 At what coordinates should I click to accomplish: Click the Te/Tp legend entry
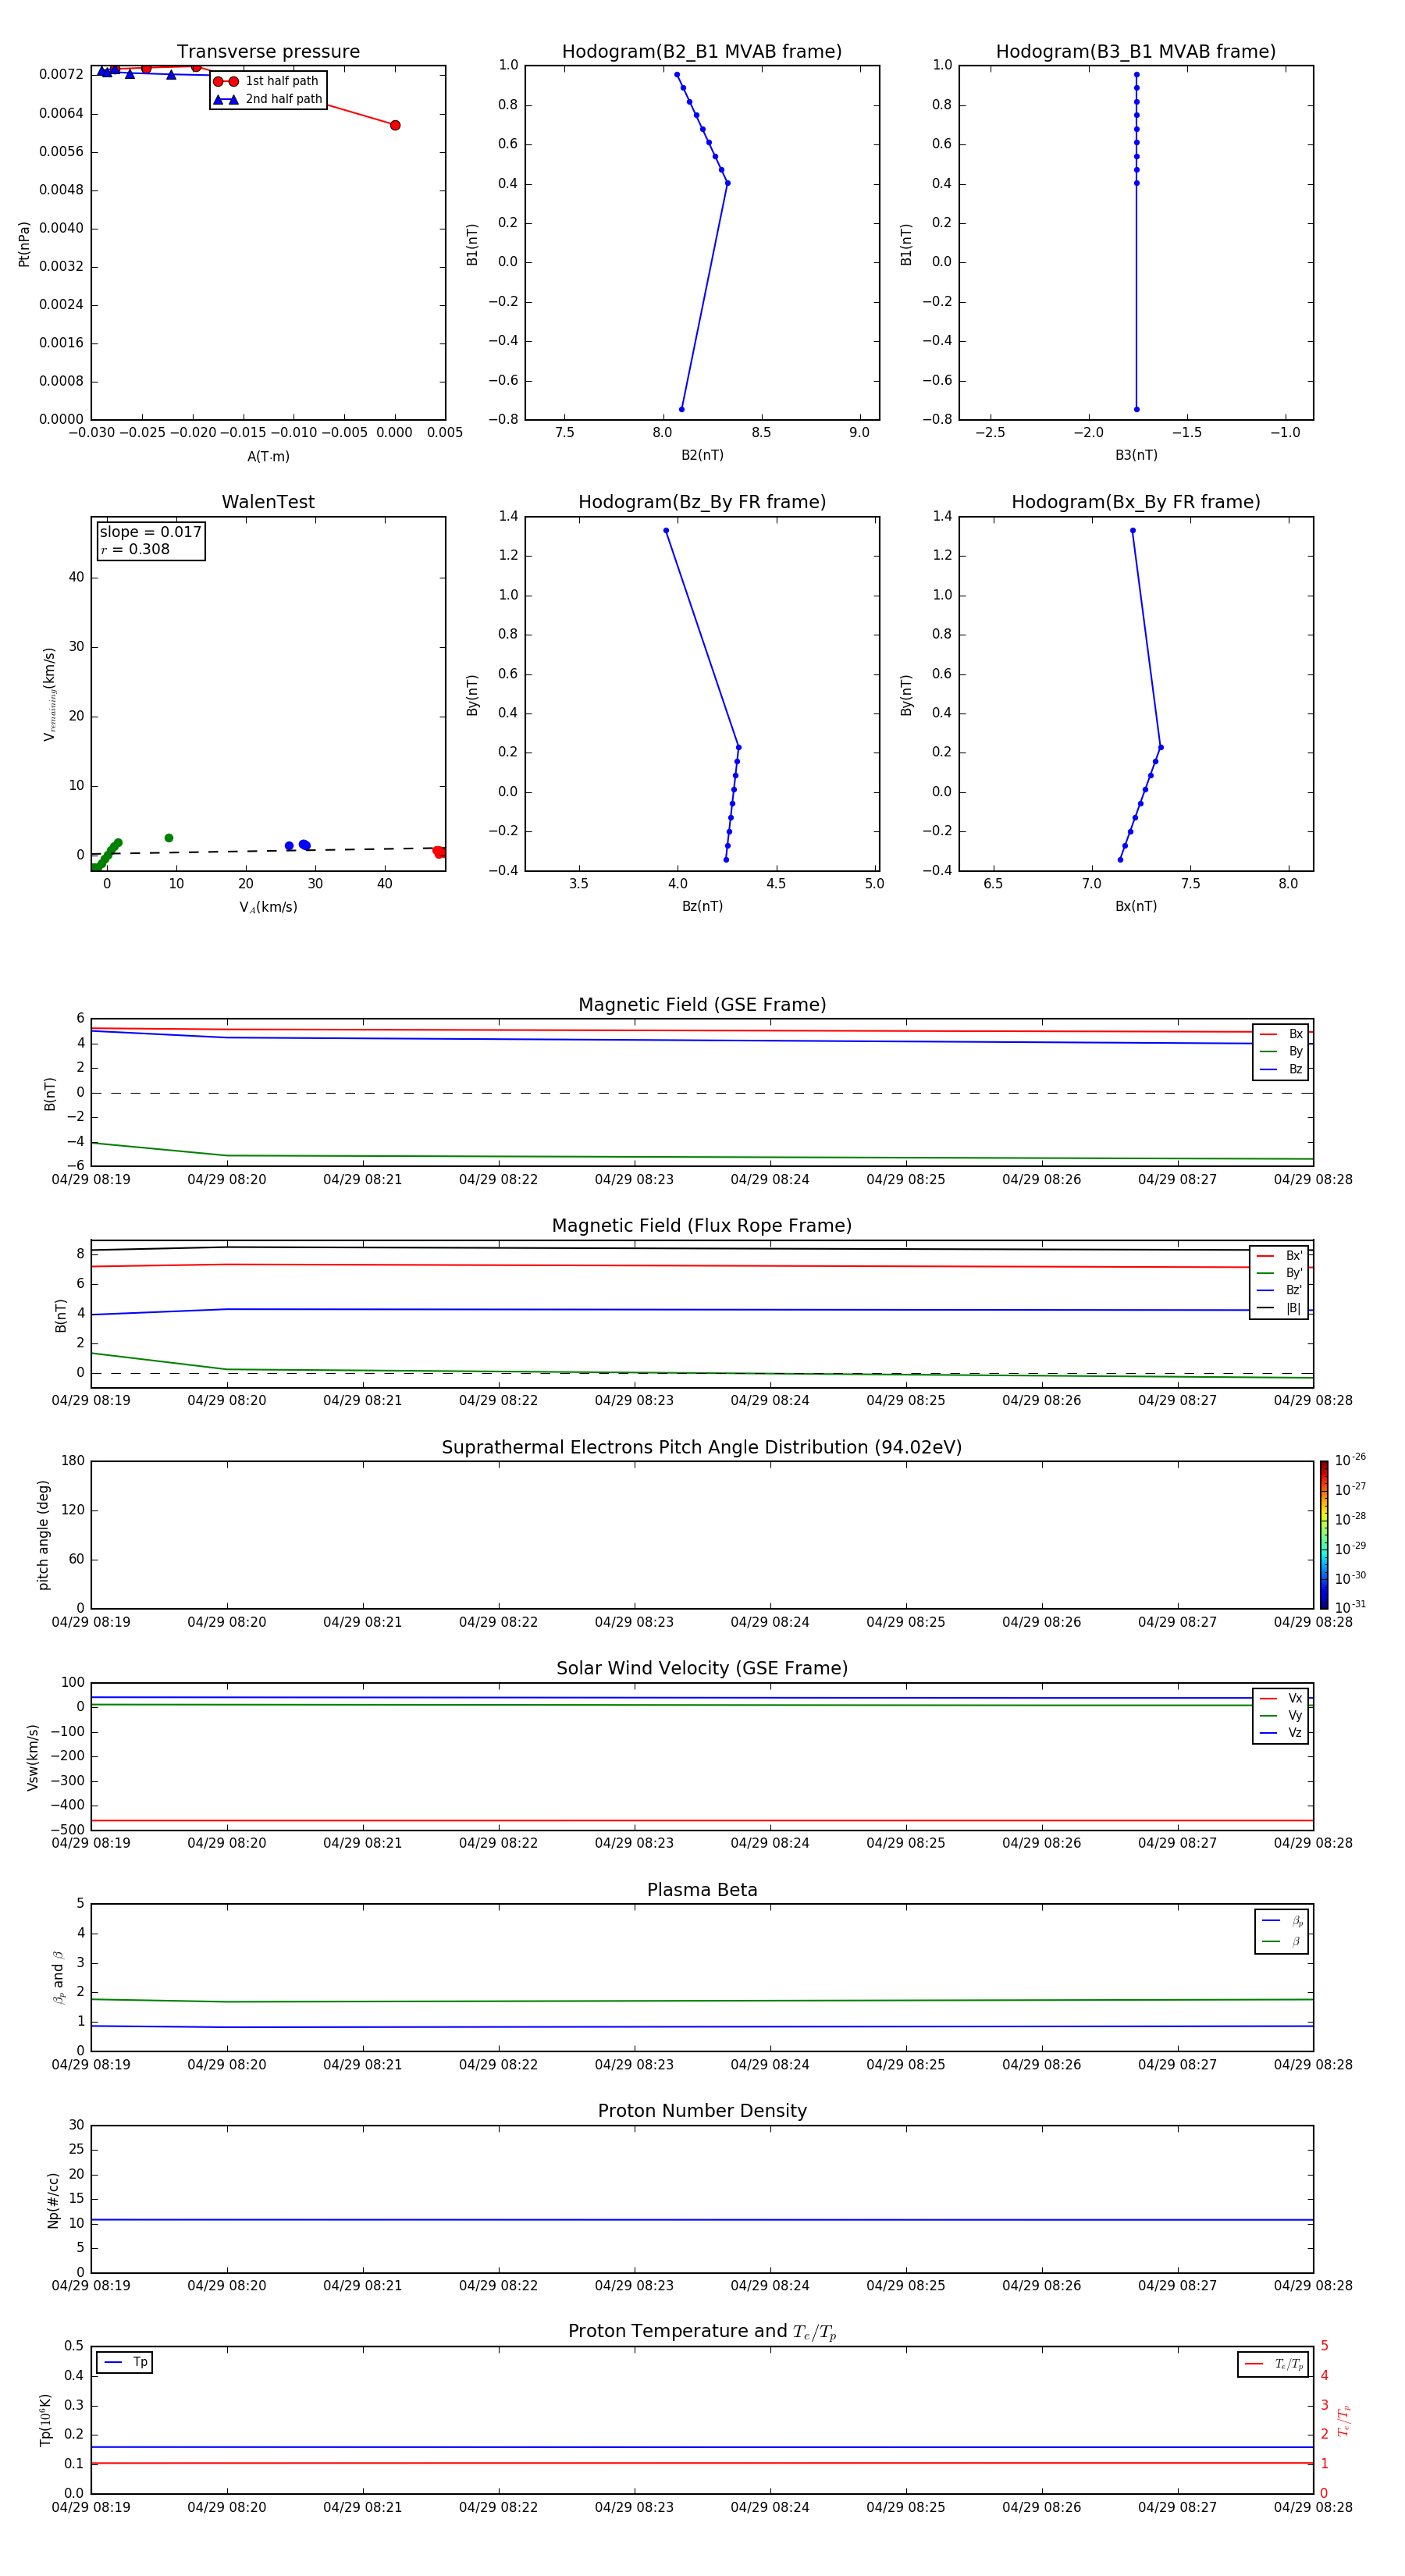tap(1273, 2364)
